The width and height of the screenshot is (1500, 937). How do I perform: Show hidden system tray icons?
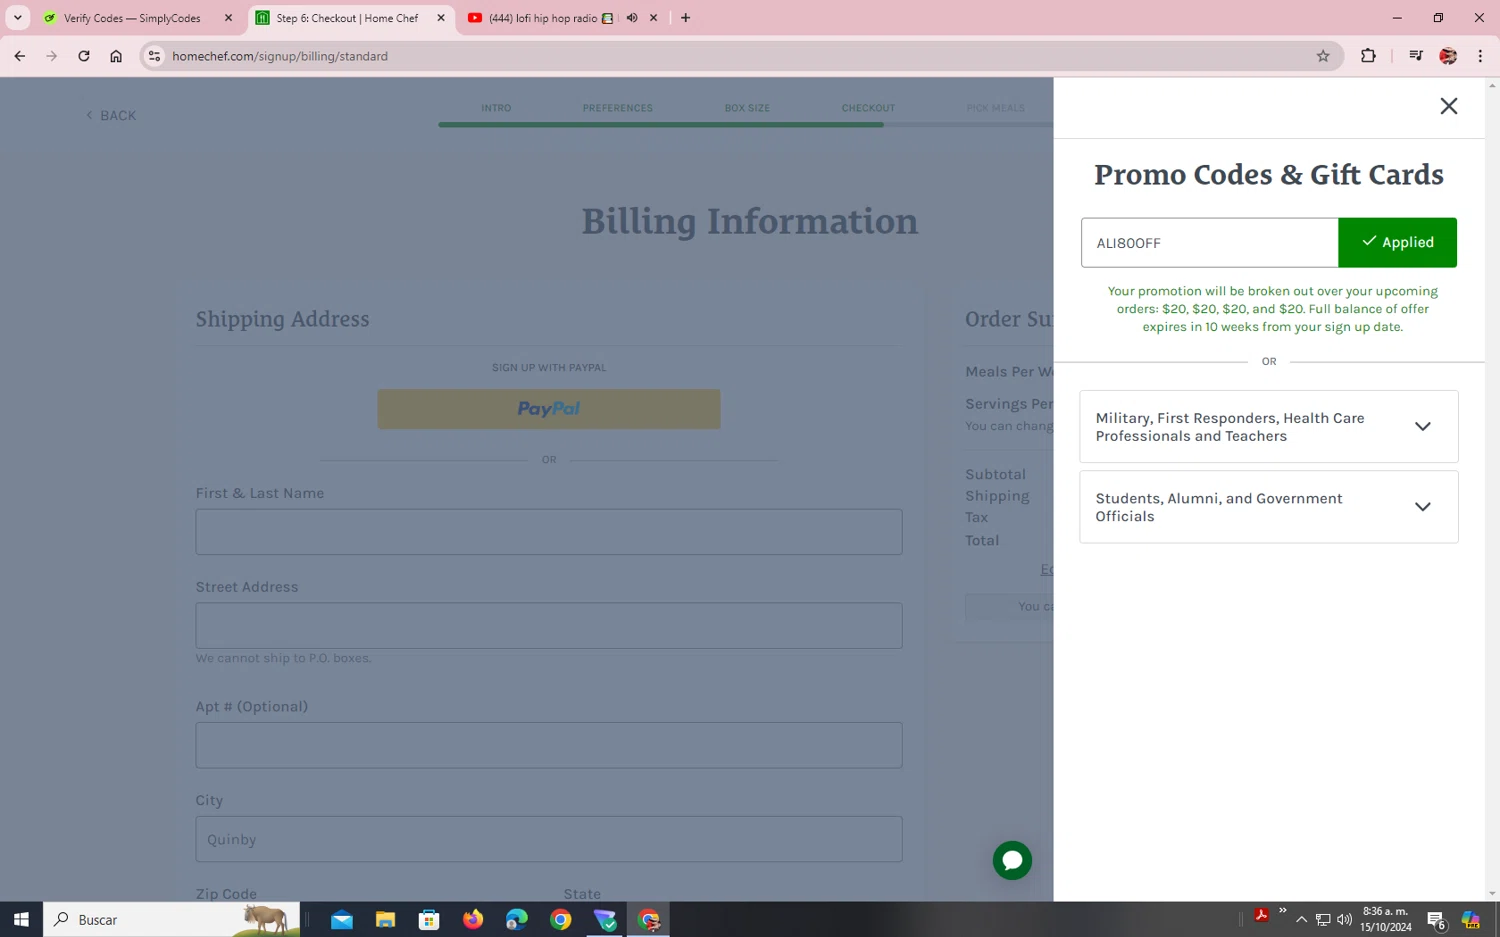[1301, 919]
